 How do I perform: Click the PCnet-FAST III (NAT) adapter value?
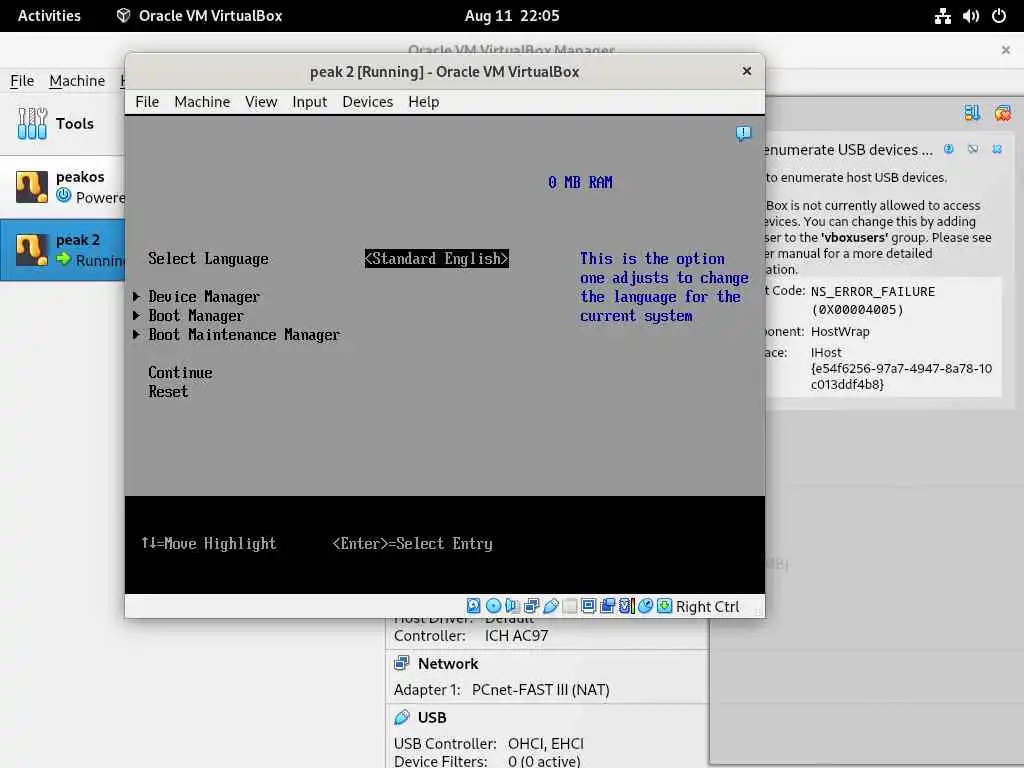tap(540, 690)
